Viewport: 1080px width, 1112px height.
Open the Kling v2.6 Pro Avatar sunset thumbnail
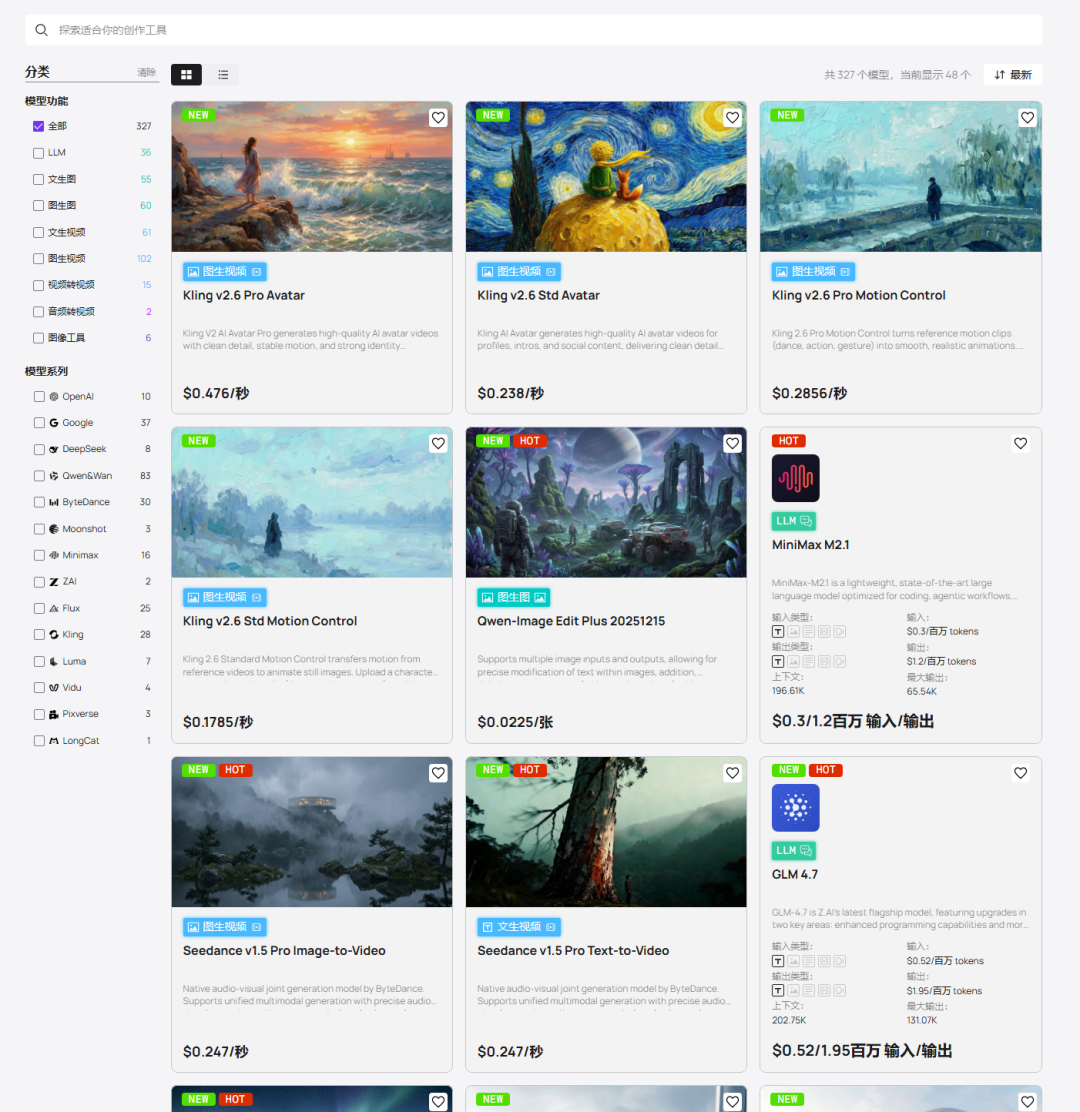(312, 177)
